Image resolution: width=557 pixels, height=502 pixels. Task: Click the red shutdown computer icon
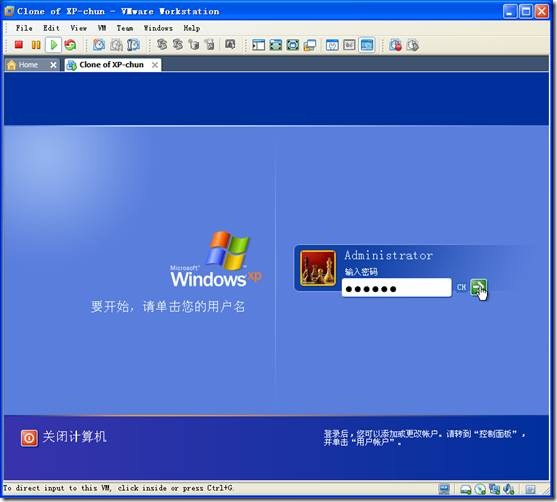point(29,438)
